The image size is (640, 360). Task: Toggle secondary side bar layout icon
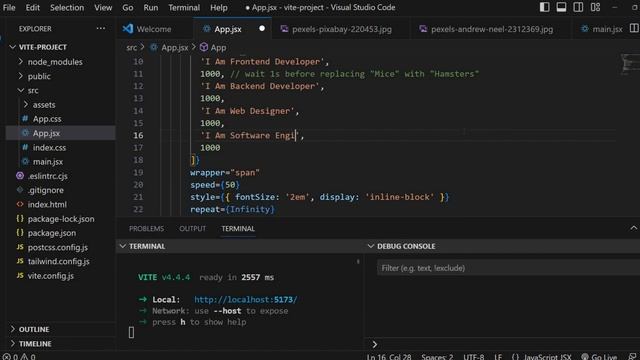tap(578, 7)
